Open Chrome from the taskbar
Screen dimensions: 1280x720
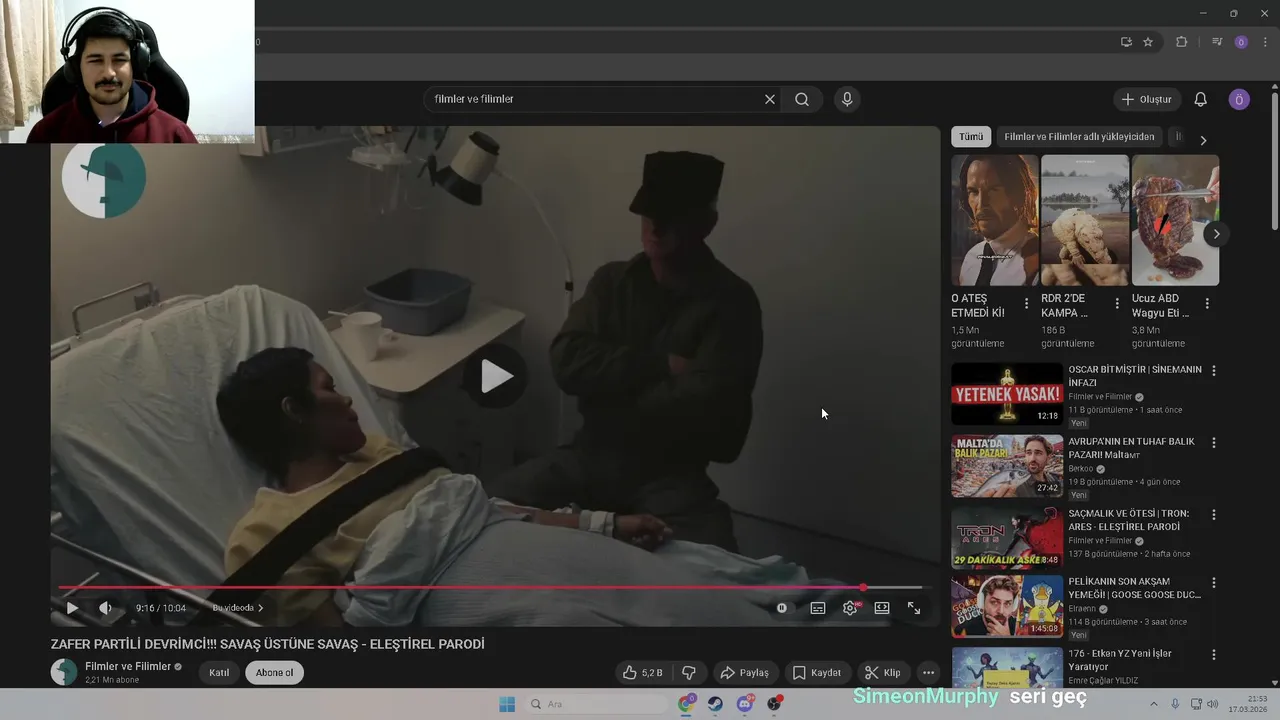coord(686,704)
